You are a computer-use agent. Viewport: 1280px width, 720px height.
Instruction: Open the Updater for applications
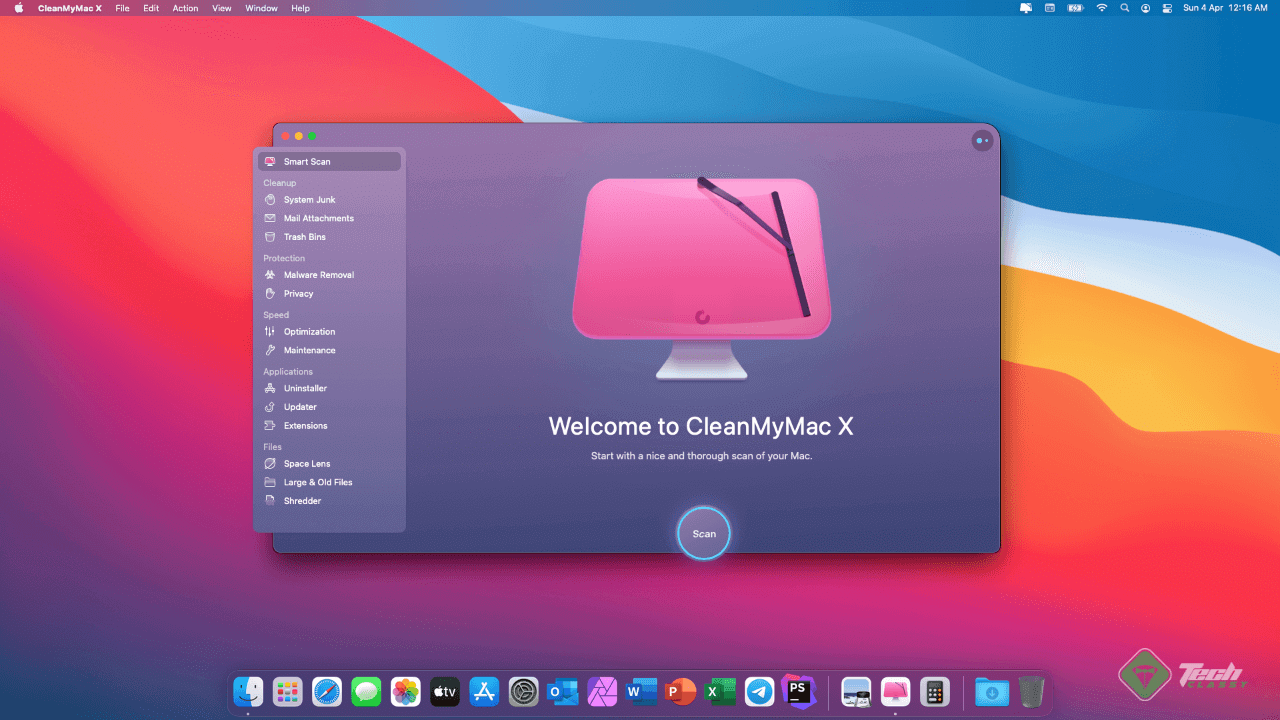pos(300,407)
